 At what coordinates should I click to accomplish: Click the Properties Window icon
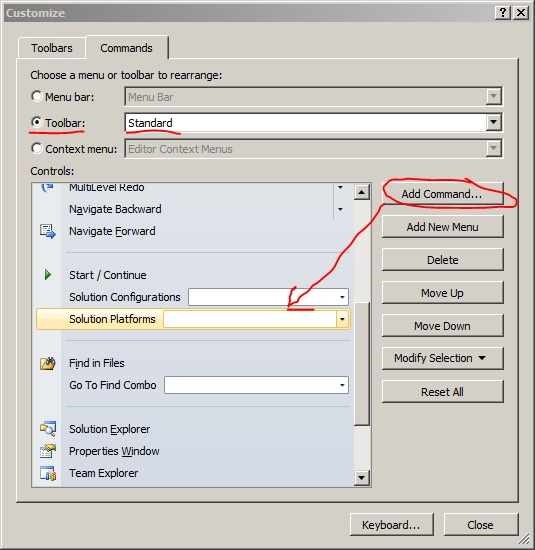click(48, 451)
